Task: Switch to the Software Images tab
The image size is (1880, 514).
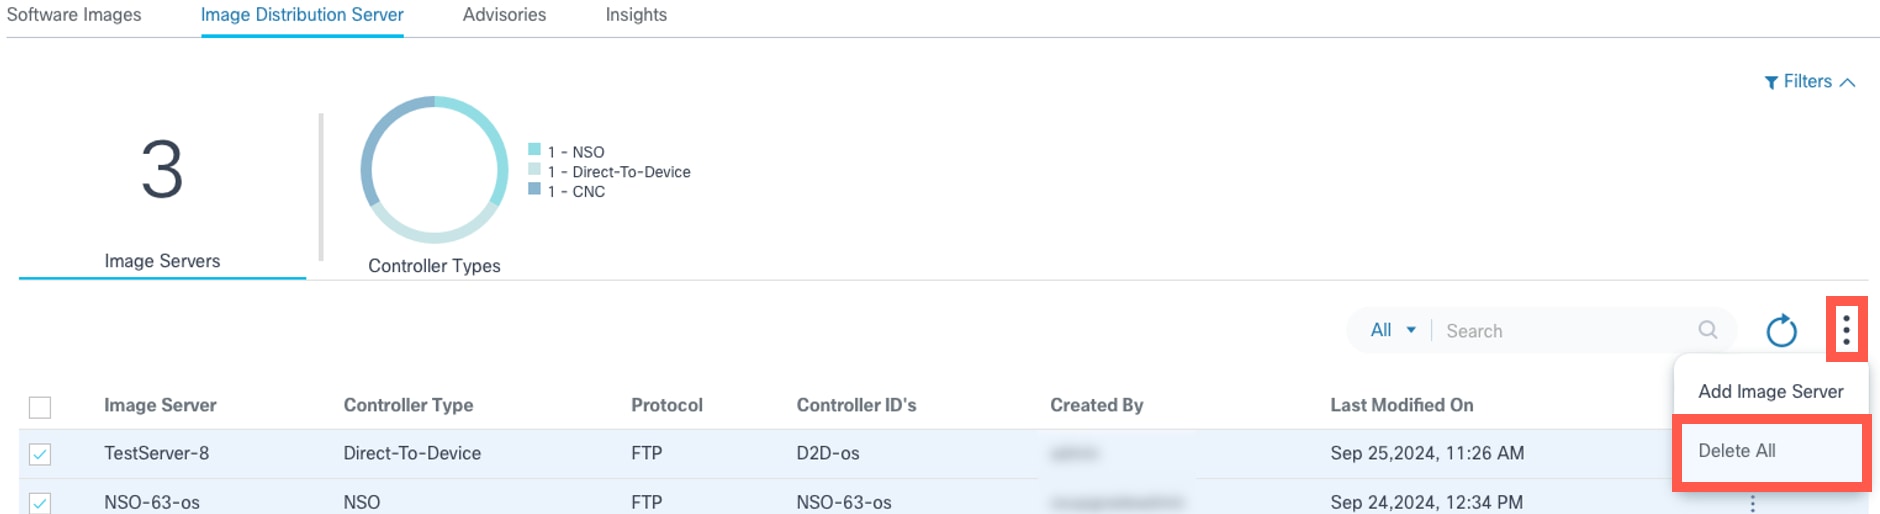Action: pos(74,15)
